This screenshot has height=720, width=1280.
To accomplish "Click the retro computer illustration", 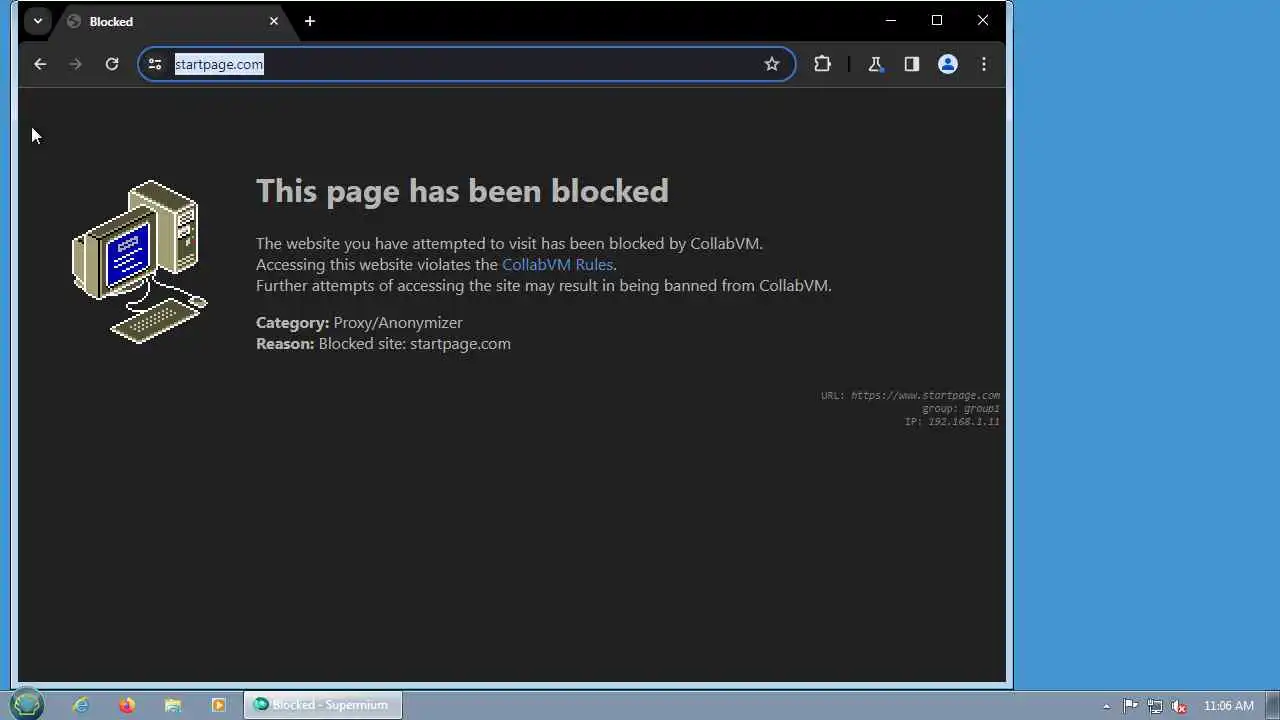I will [x=140, y=262].
